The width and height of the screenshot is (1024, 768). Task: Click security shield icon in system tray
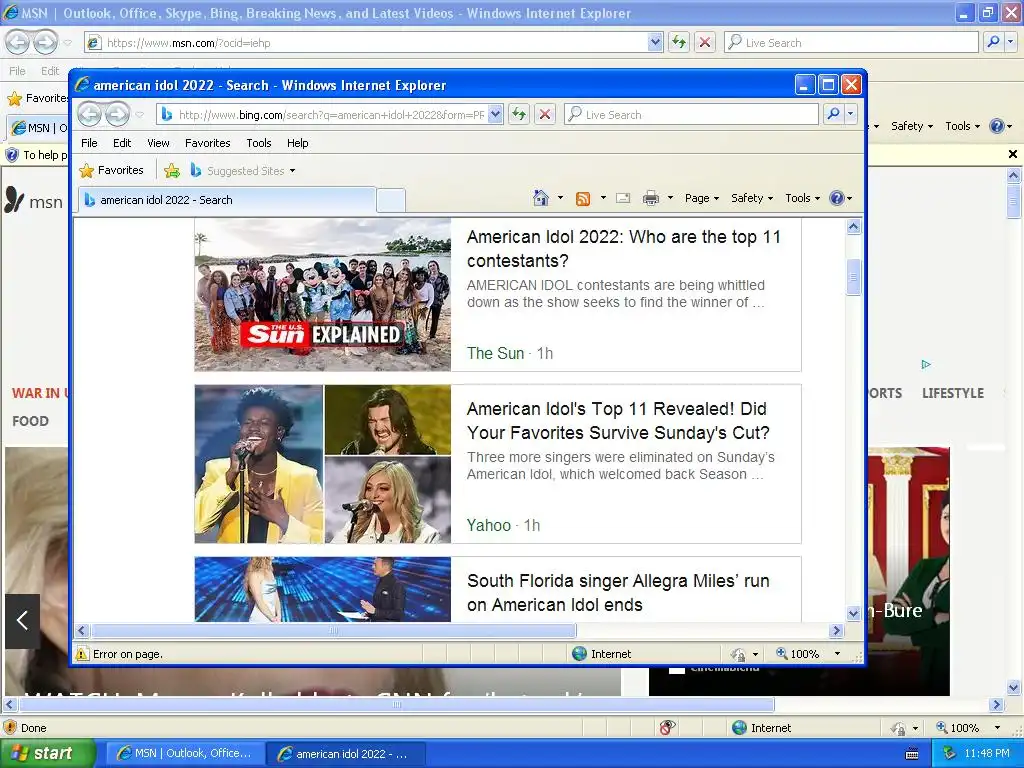pyautogui.click(x=949, y=754)
